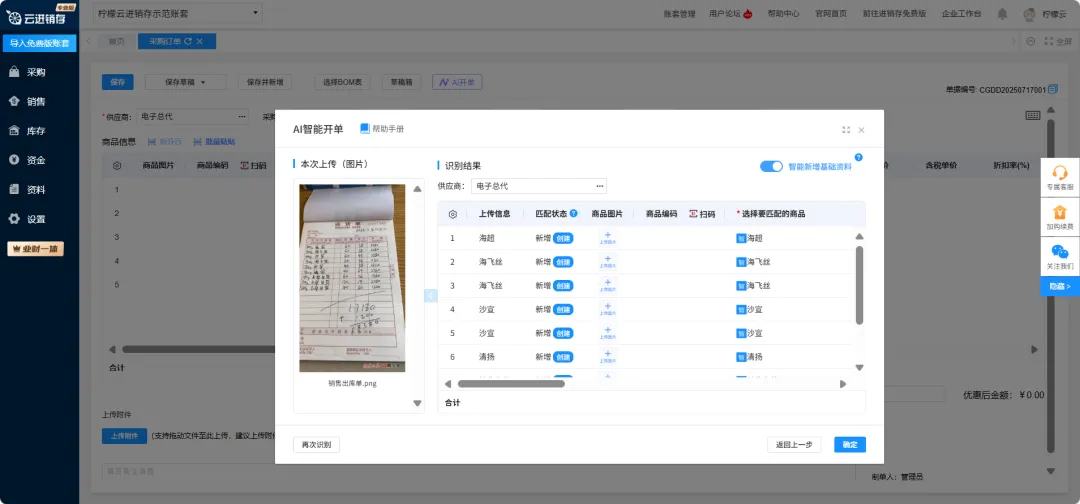The image size is (1080, 504).
Task: Click 创建 for row 6 清扬
Action: pos(563,357)
